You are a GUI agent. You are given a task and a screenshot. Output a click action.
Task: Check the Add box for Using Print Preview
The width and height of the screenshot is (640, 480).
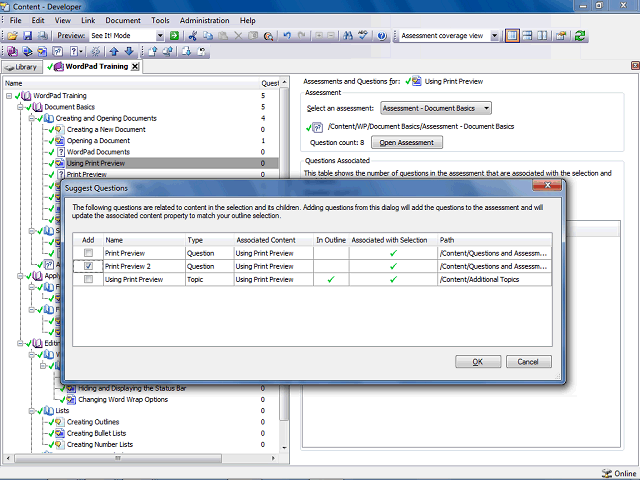click(x=88, y=279)
